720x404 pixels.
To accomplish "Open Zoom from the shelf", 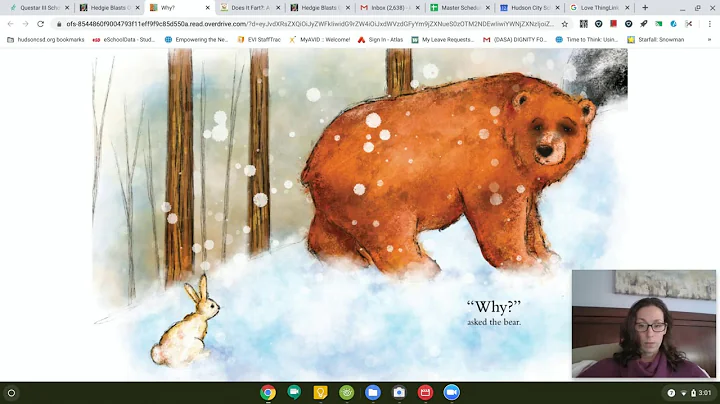I will [452, 393].
